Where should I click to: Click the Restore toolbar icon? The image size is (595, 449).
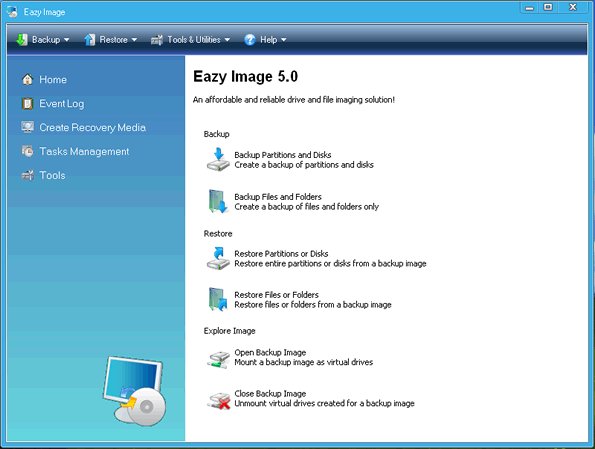90,39
